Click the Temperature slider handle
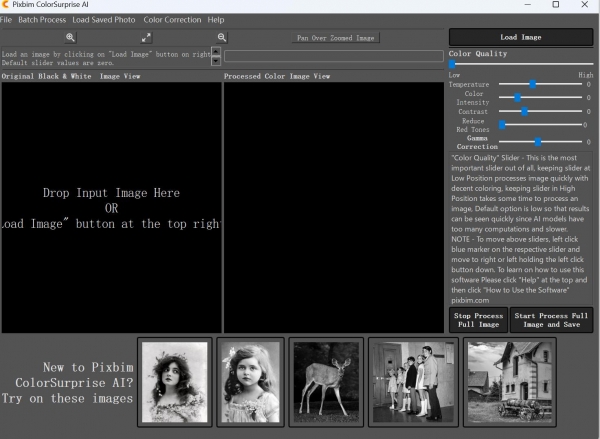Viewport: 600px width, 439px height. click(532, 84)
